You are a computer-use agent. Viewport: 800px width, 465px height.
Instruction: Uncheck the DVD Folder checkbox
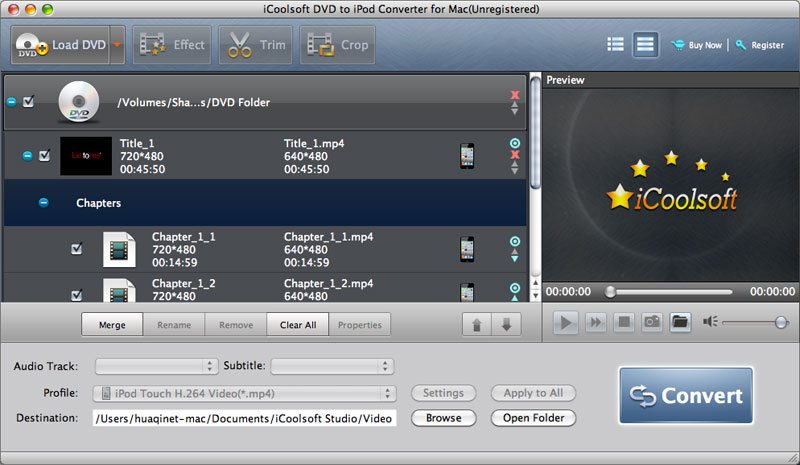point(29,101)
